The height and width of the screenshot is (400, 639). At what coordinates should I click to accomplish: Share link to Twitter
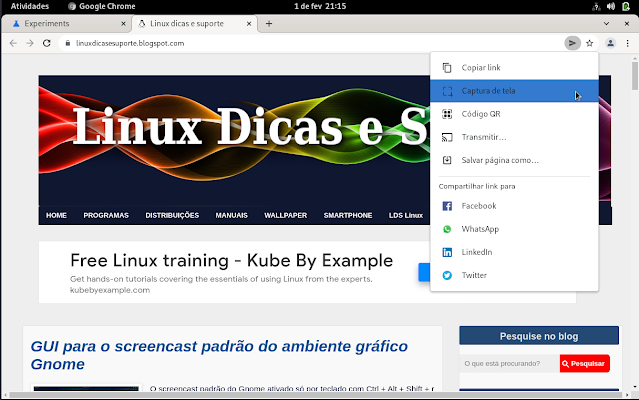pos(514,276)
